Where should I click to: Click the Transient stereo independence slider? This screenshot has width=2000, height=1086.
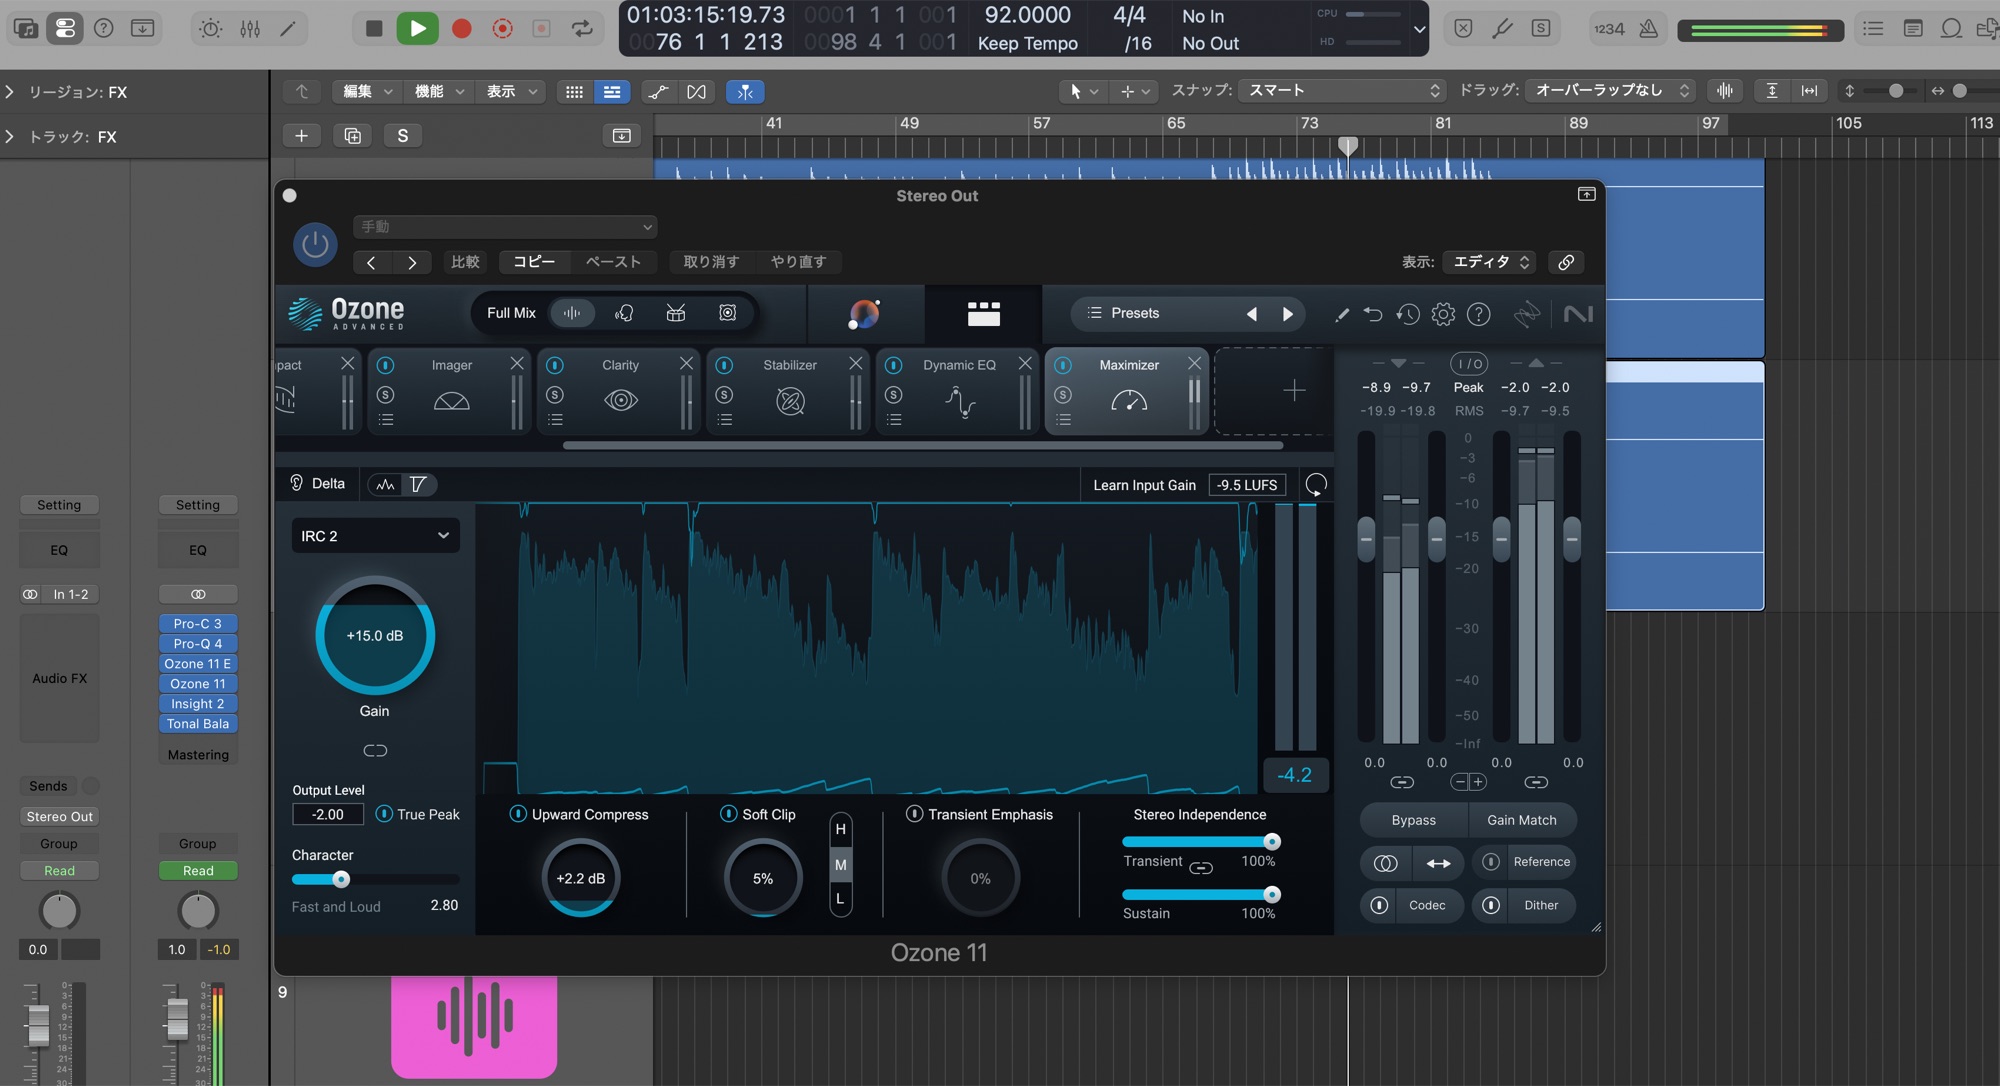click(1200, 842)
